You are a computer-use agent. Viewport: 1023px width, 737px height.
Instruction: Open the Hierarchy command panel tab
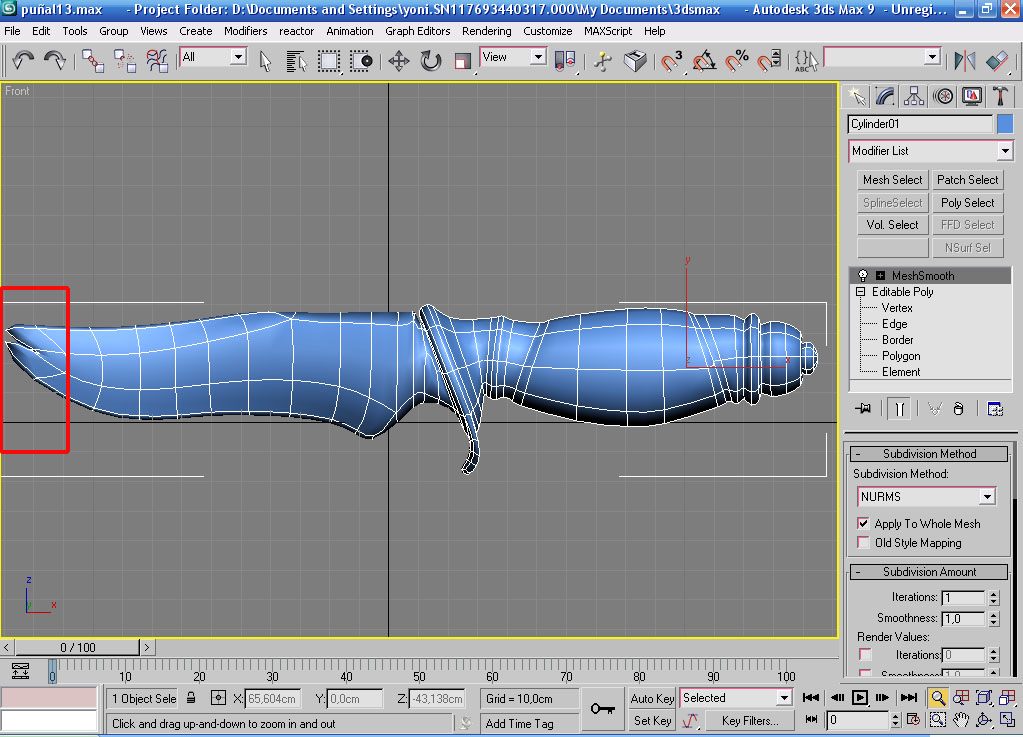point(913,96)
